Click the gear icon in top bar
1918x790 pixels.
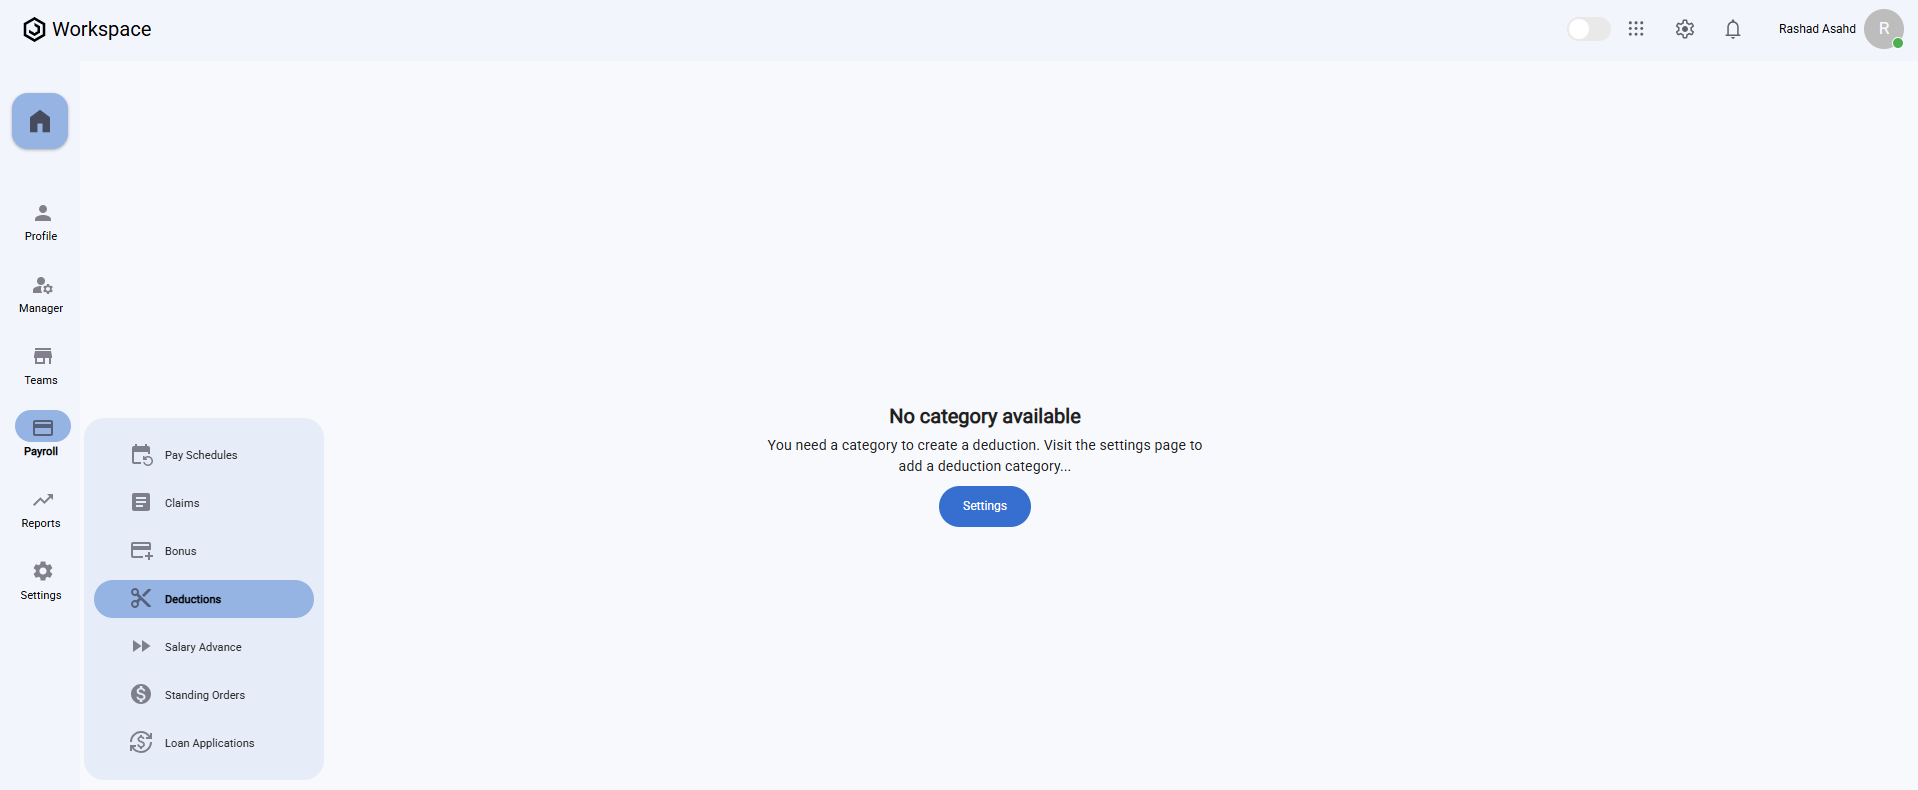[1685, 29]
